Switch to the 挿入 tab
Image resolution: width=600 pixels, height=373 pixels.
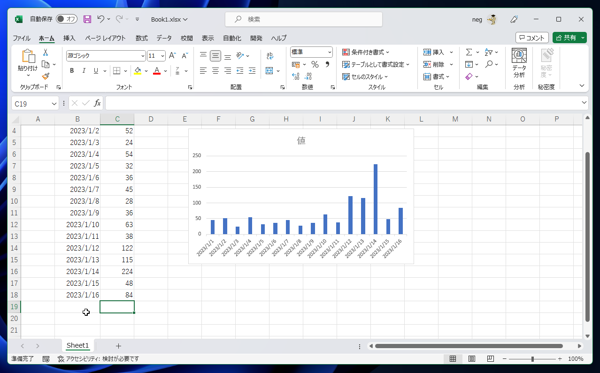click(x=69, y=38)
